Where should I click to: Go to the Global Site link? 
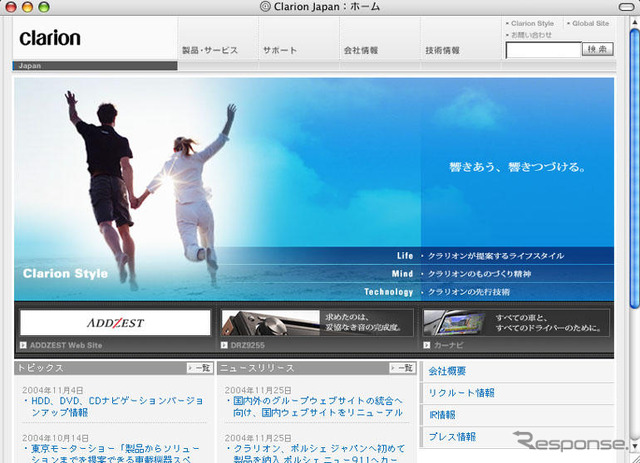(591, 24)
